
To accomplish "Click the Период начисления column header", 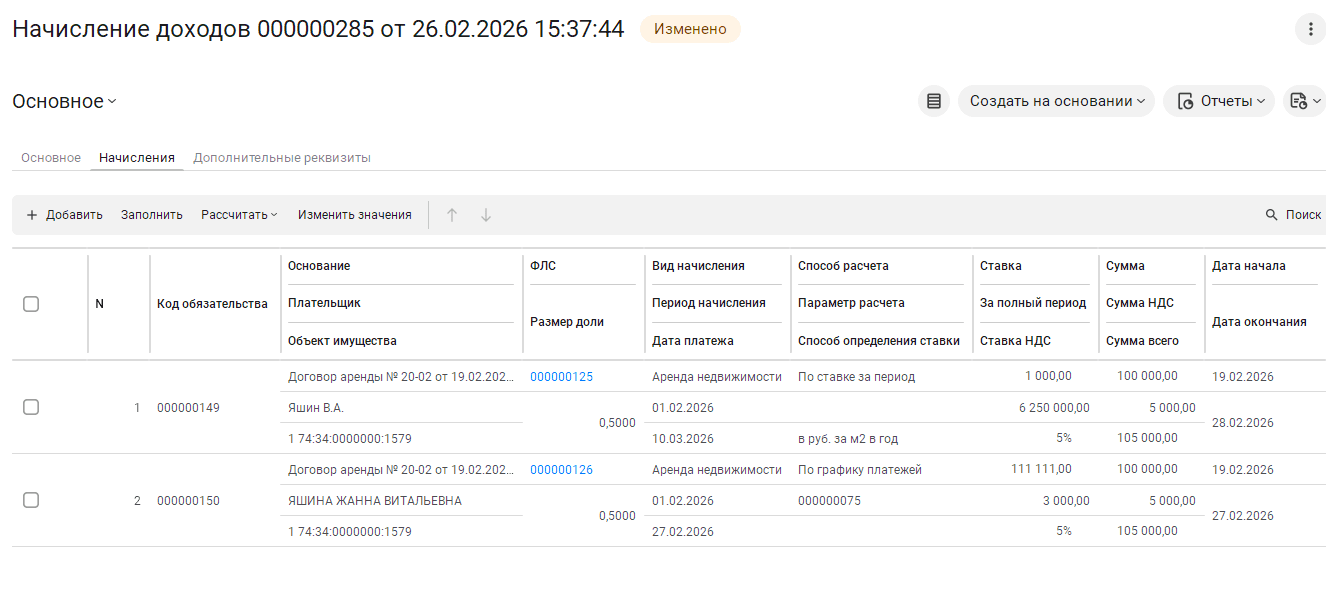I will pos(709,303).
